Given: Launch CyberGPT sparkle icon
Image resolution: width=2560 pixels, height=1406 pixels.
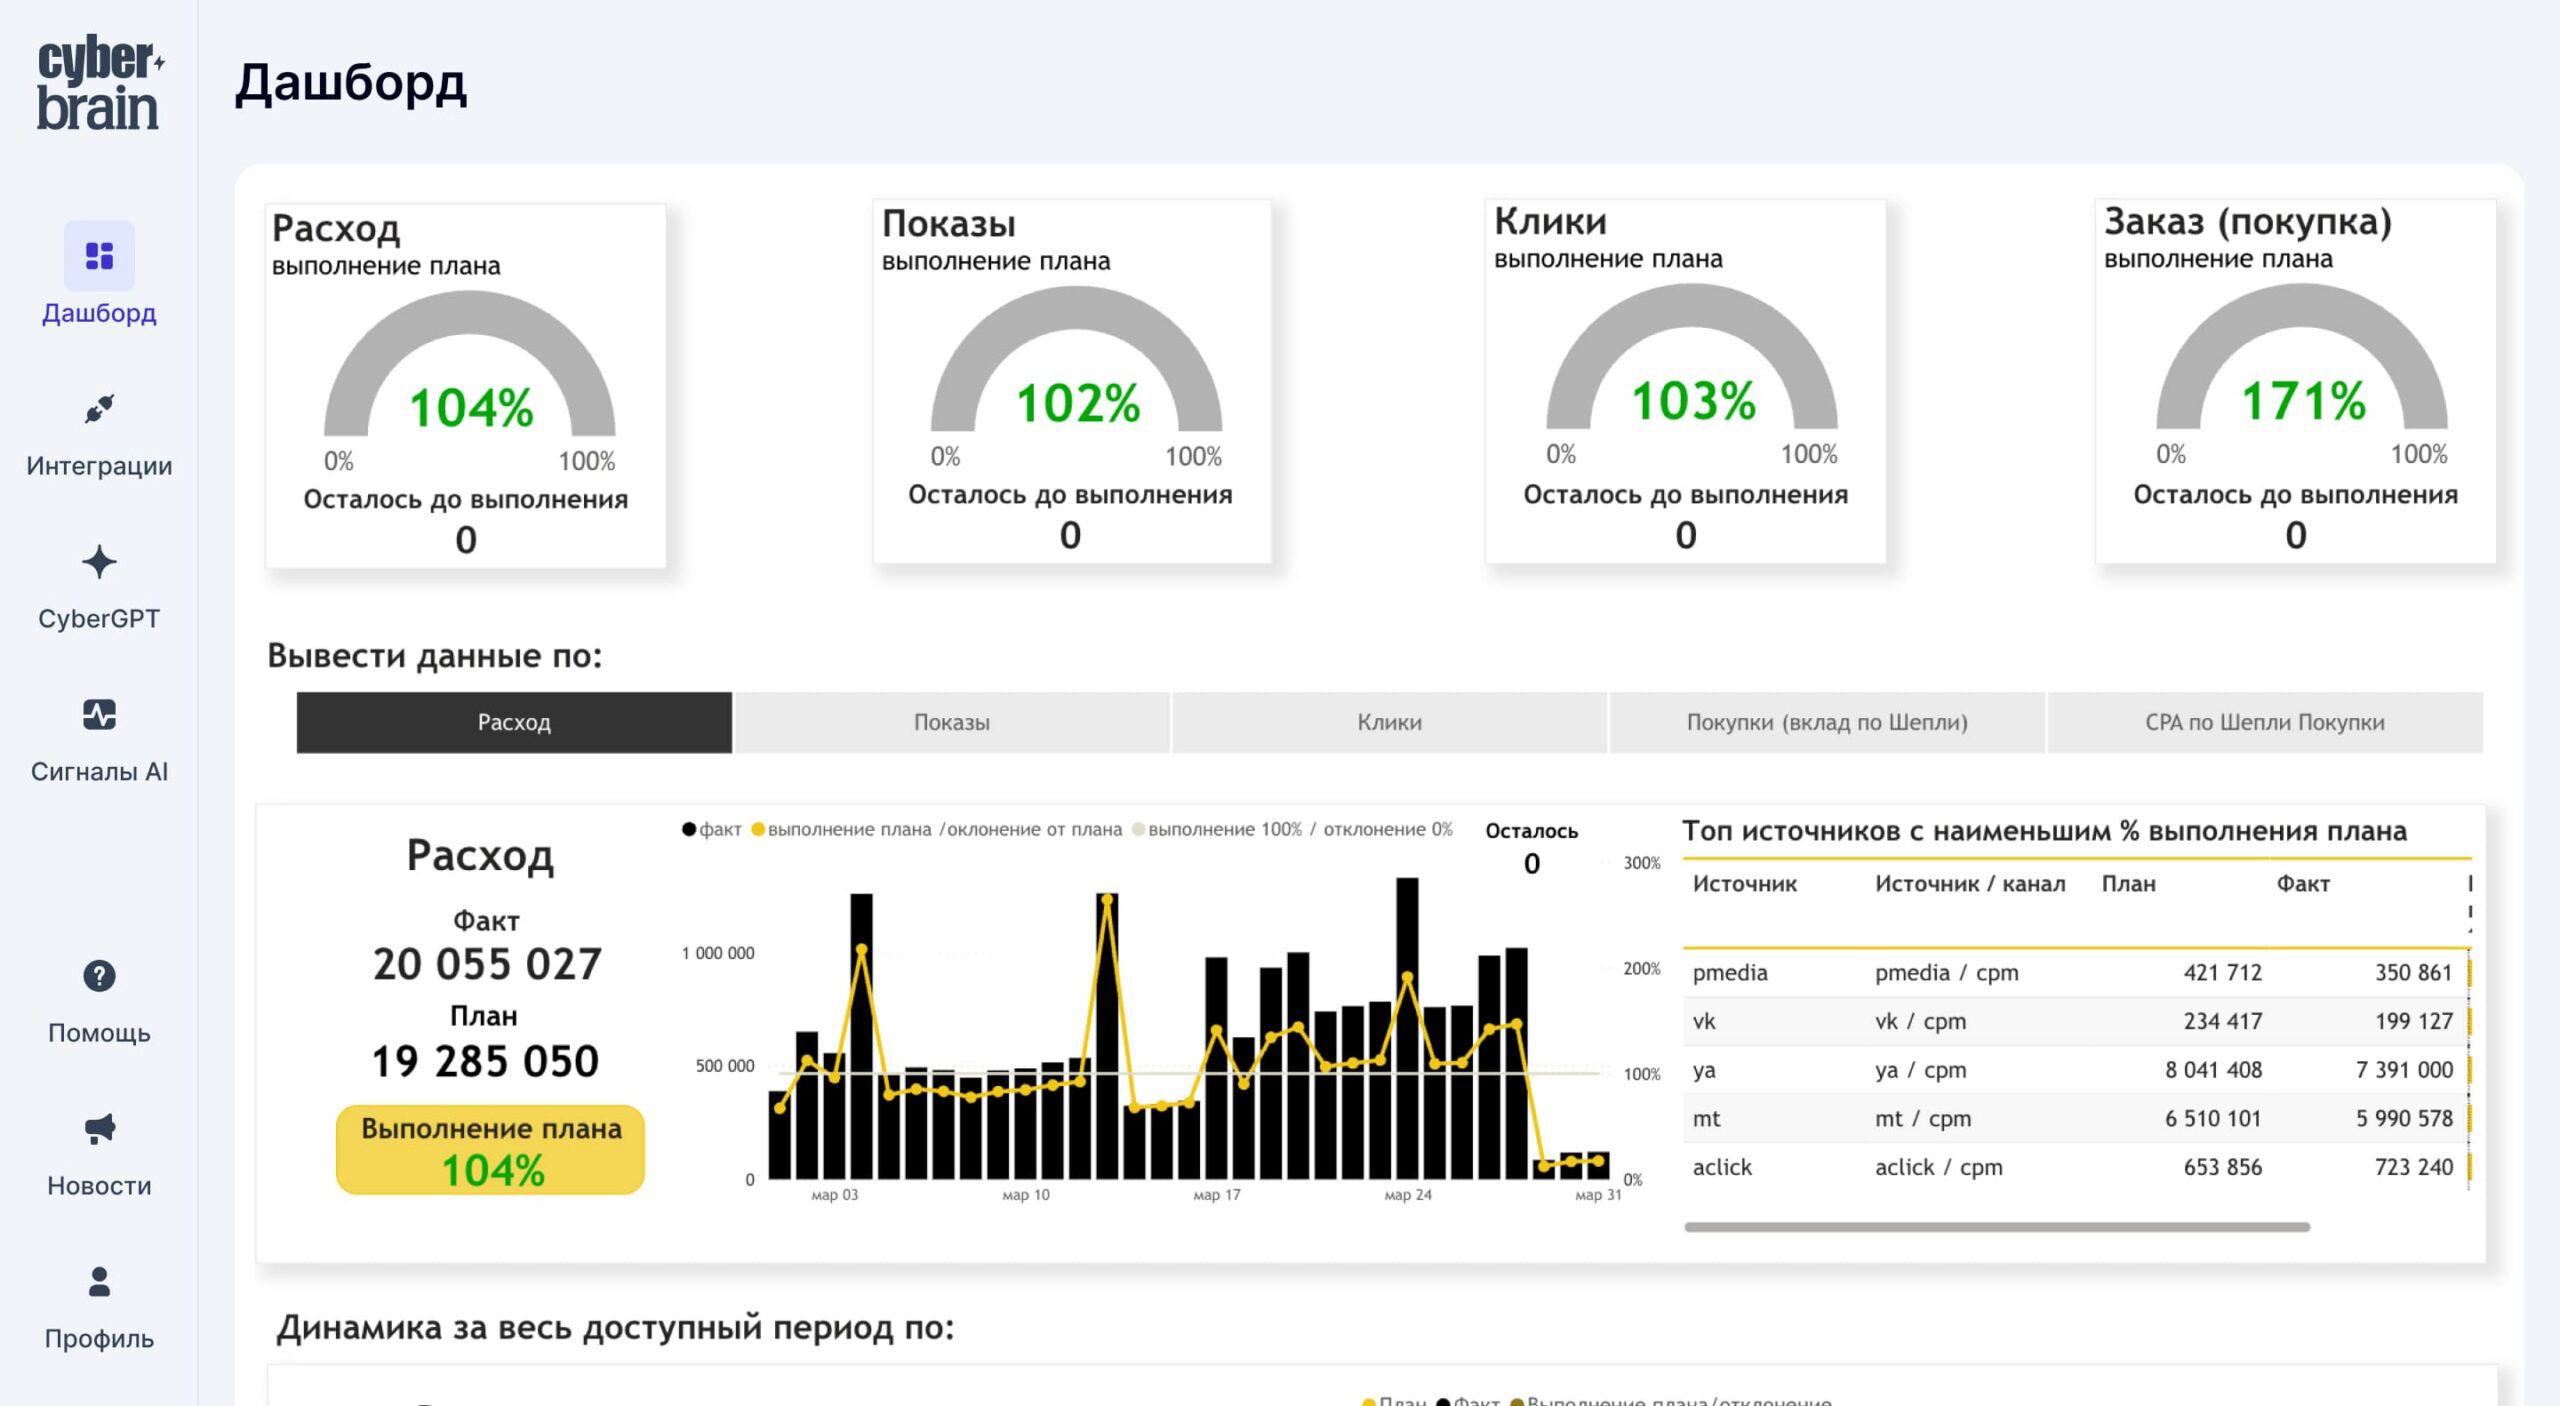Looking at the screenshot, I should [99, 562].
